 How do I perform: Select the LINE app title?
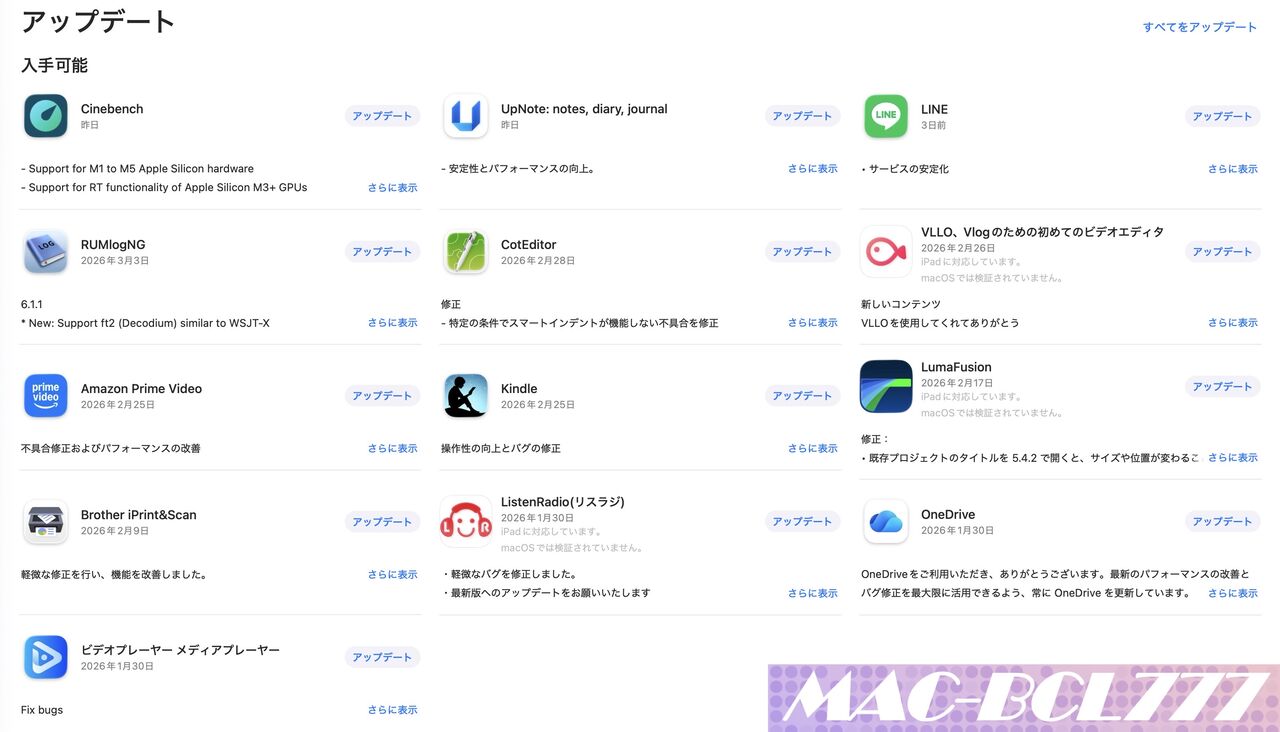[x=934, y=109]
